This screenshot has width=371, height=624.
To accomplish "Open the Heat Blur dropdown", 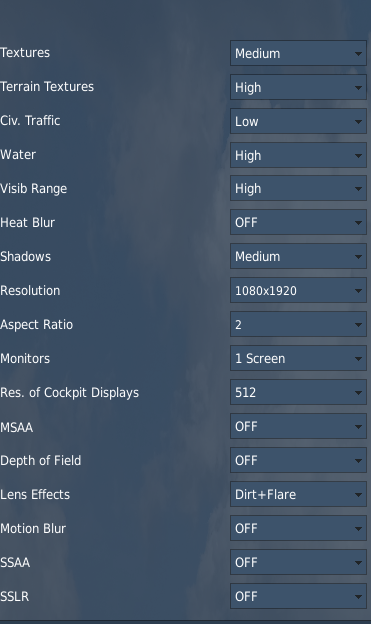I will point(298,222).
